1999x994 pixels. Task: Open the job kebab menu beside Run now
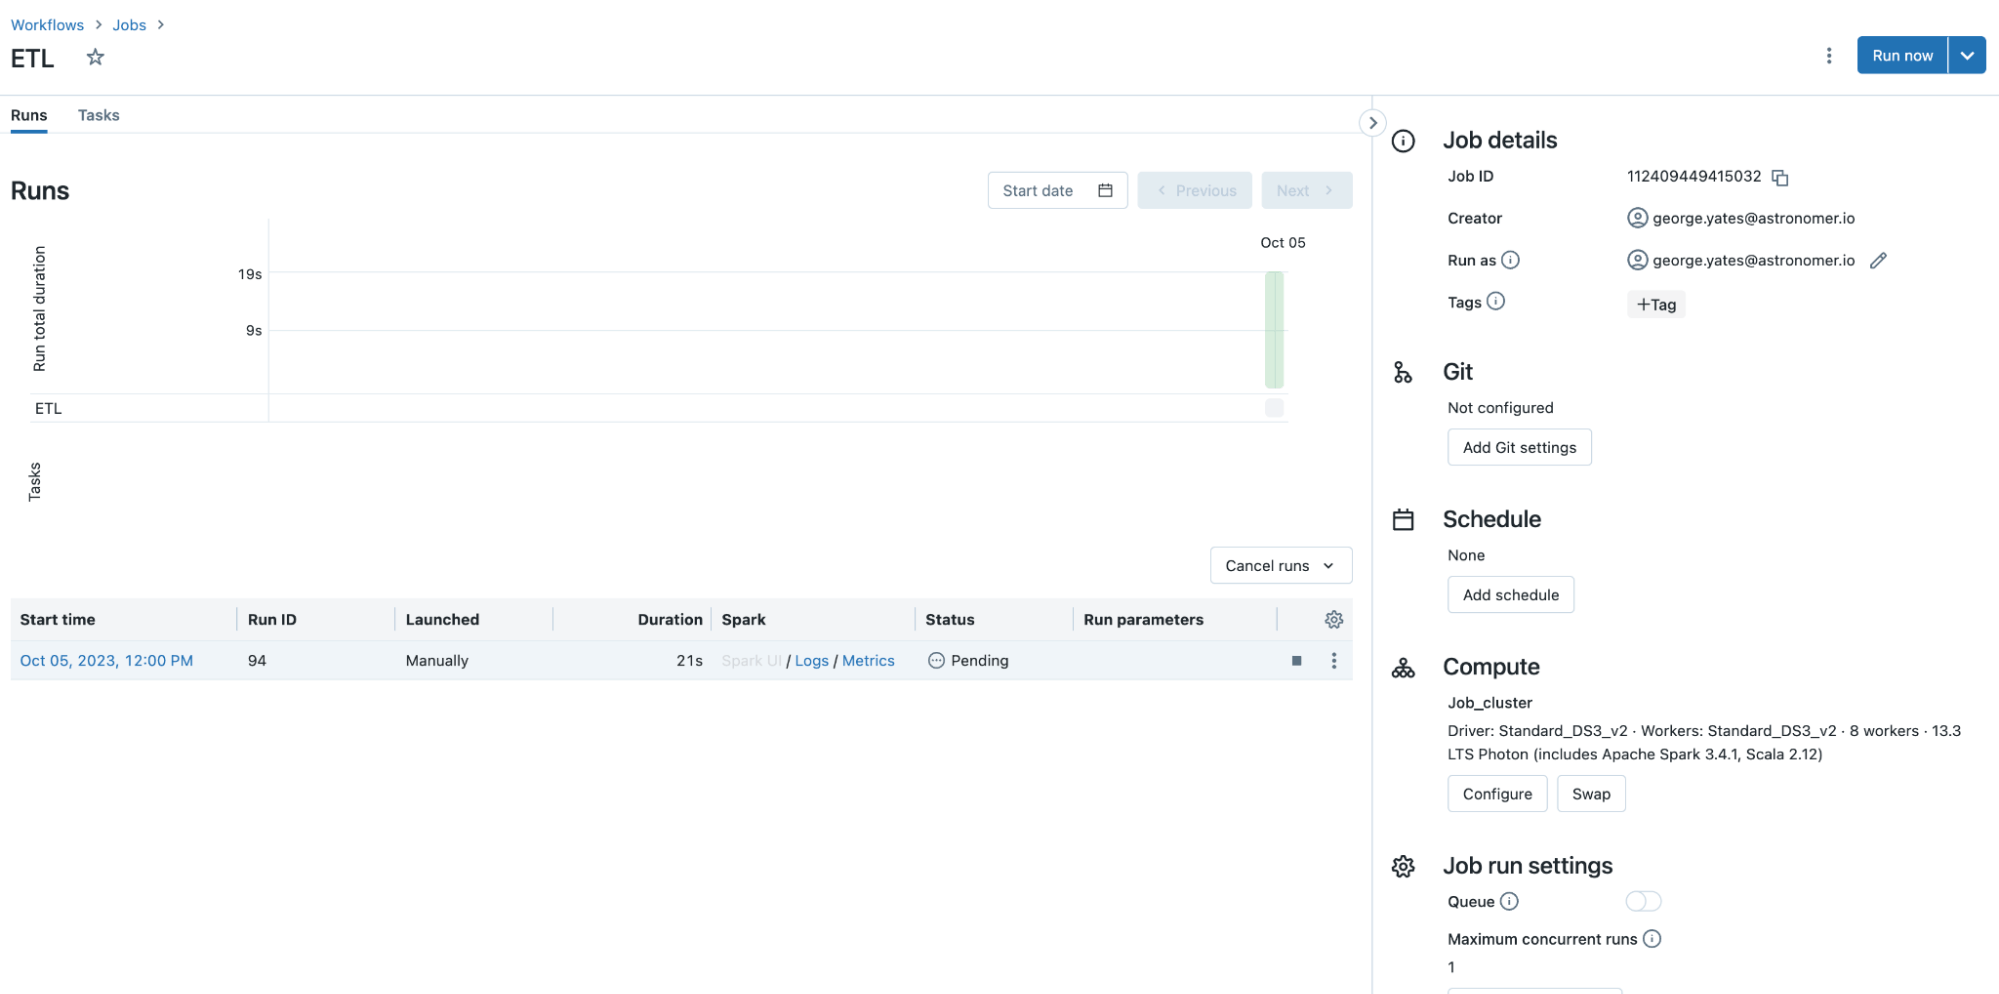pyautogui.click(x=1828, y=56)
